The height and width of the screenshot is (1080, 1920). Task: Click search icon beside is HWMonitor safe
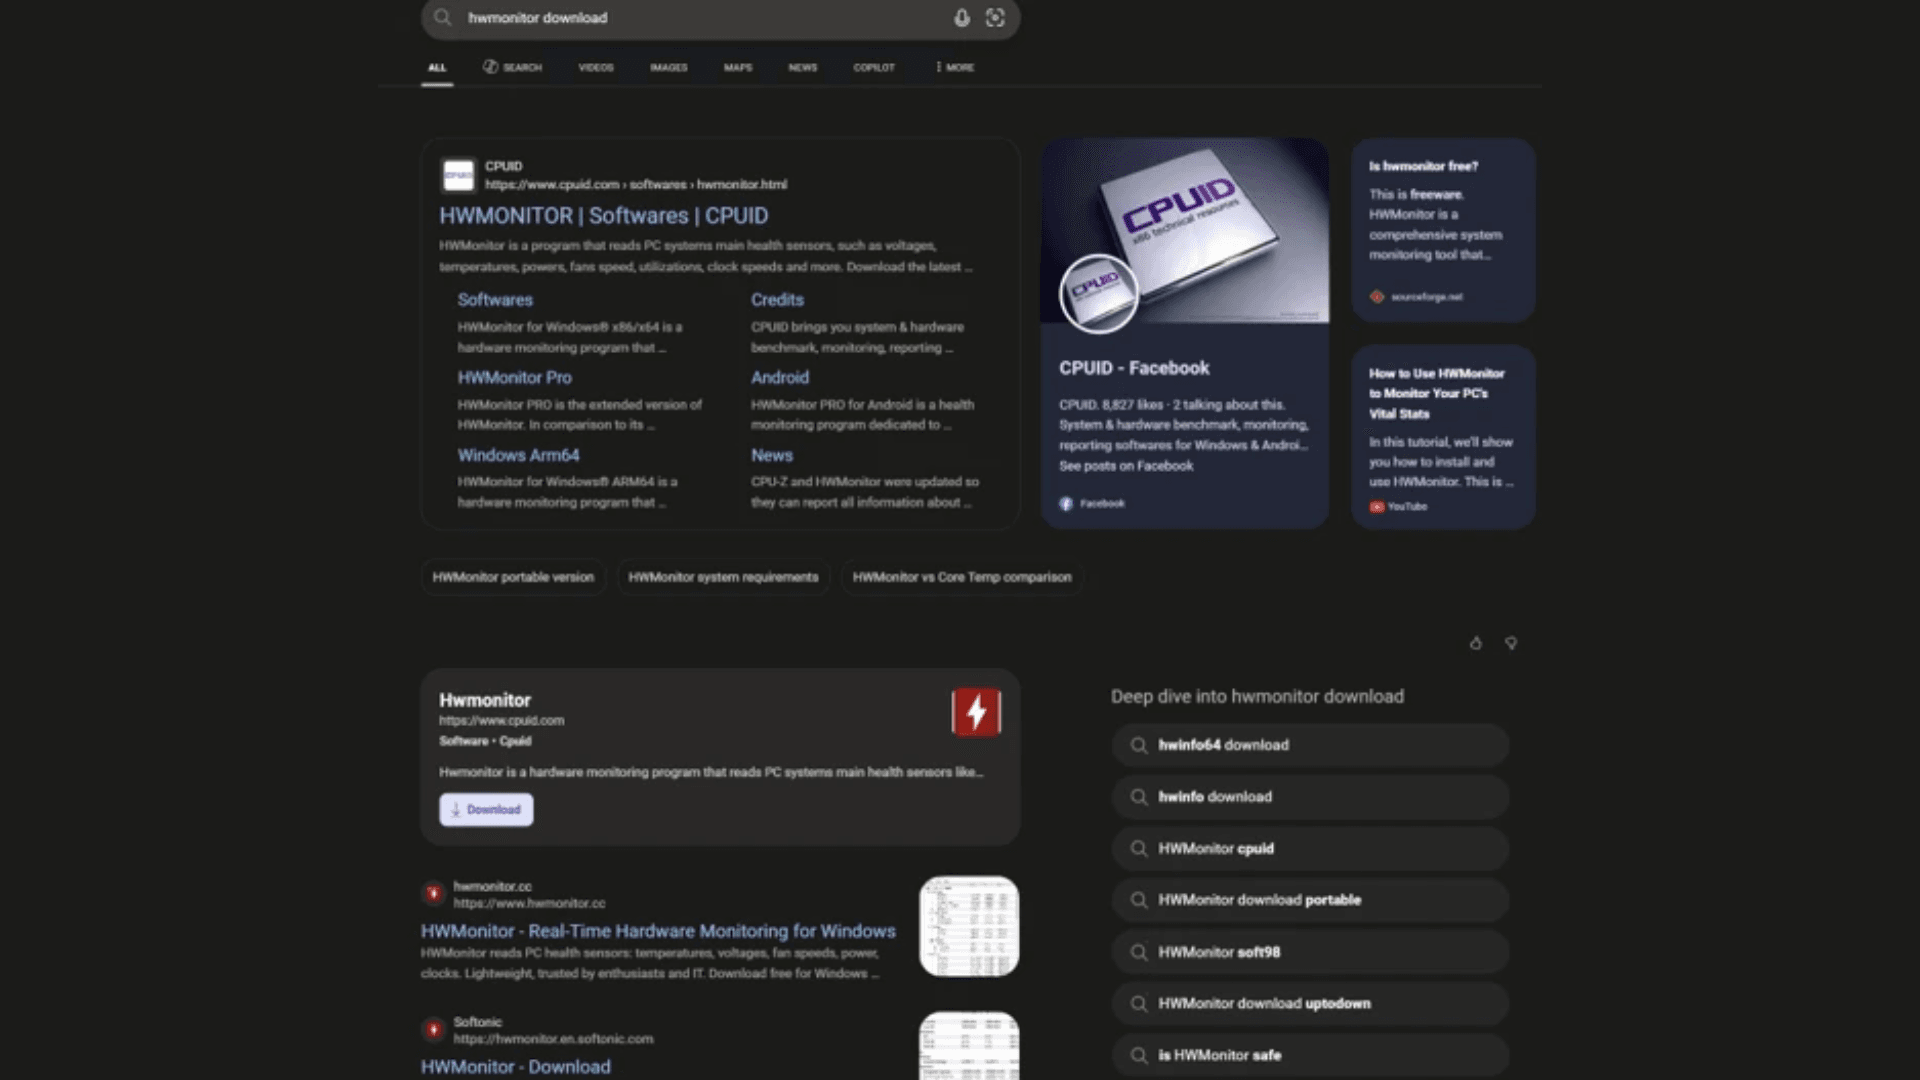[1138, 1055]
